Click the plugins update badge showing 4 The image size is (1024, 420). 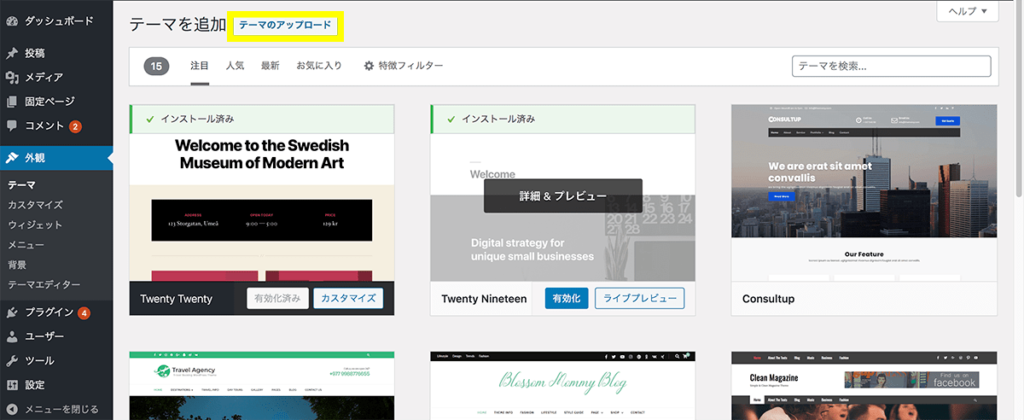[84, 312]
